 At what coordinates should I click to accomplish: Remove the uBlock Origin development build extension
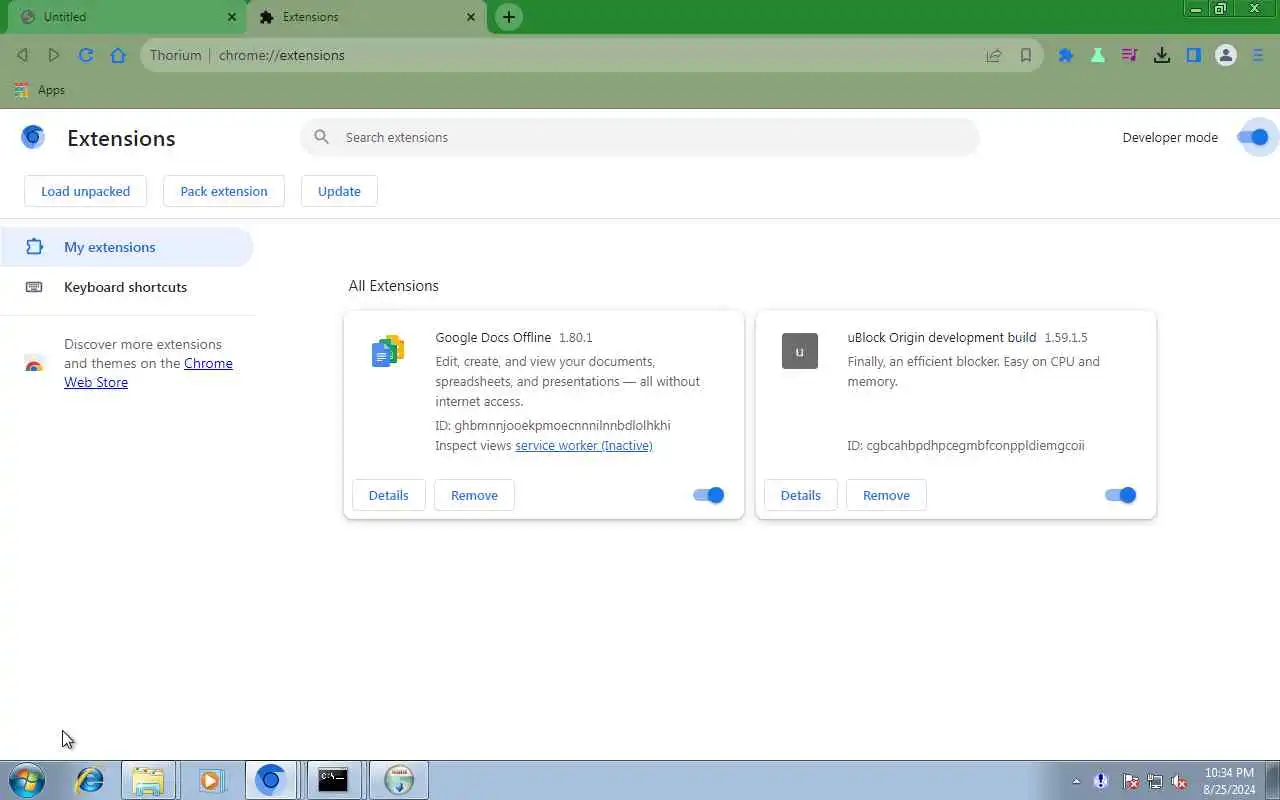pyautogui.click(x=886, y=495)
